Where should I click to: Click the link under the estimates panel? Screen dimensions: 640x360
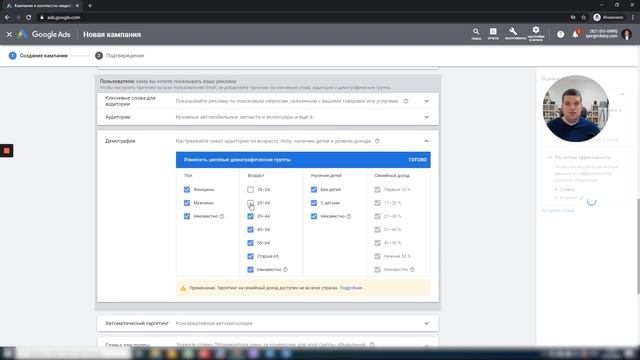[558, 211]
